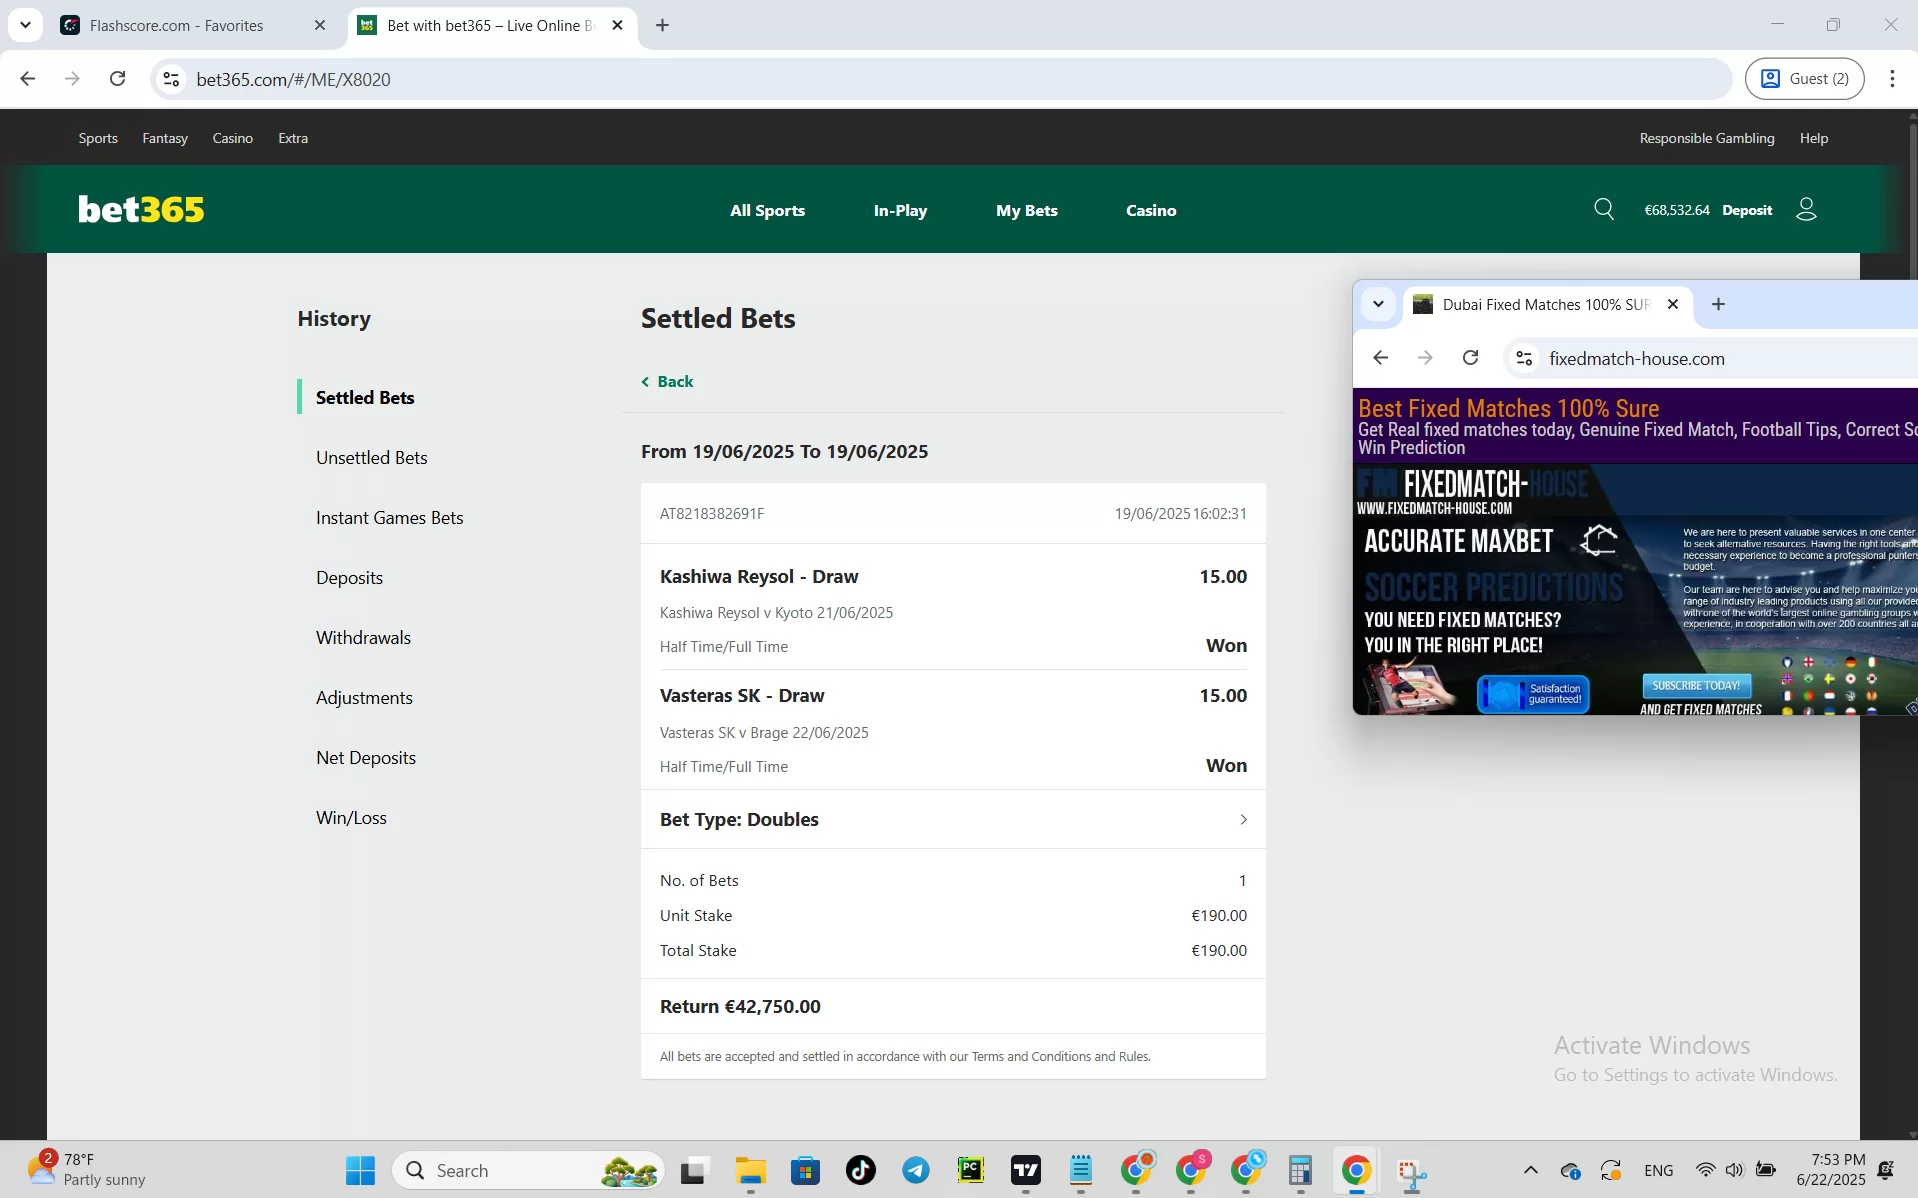Click the Deposit button

point(1747,209)
